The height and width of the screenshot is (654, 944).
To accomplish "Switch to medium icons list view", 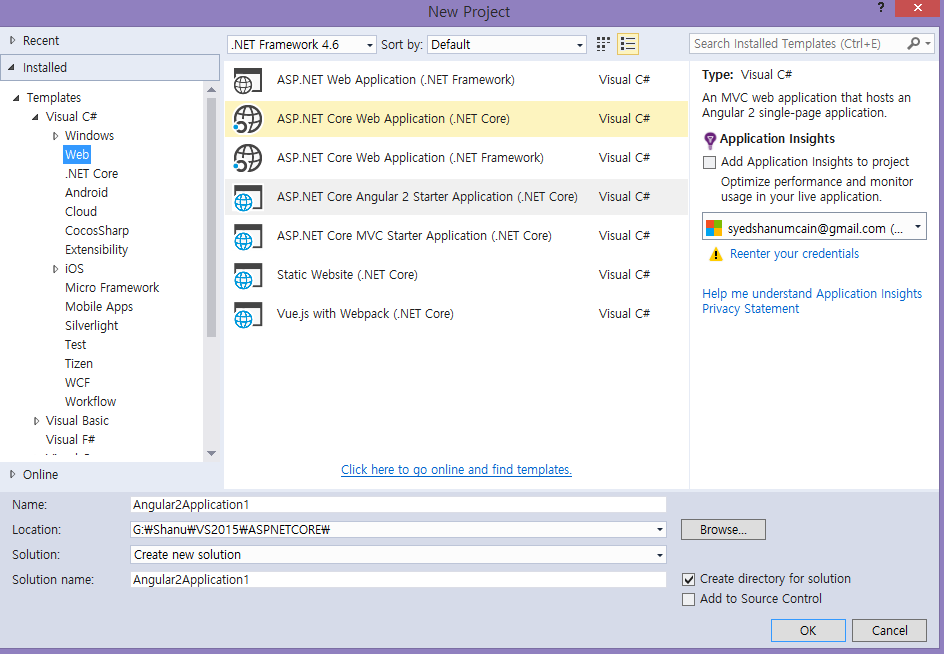I will 627,44.
